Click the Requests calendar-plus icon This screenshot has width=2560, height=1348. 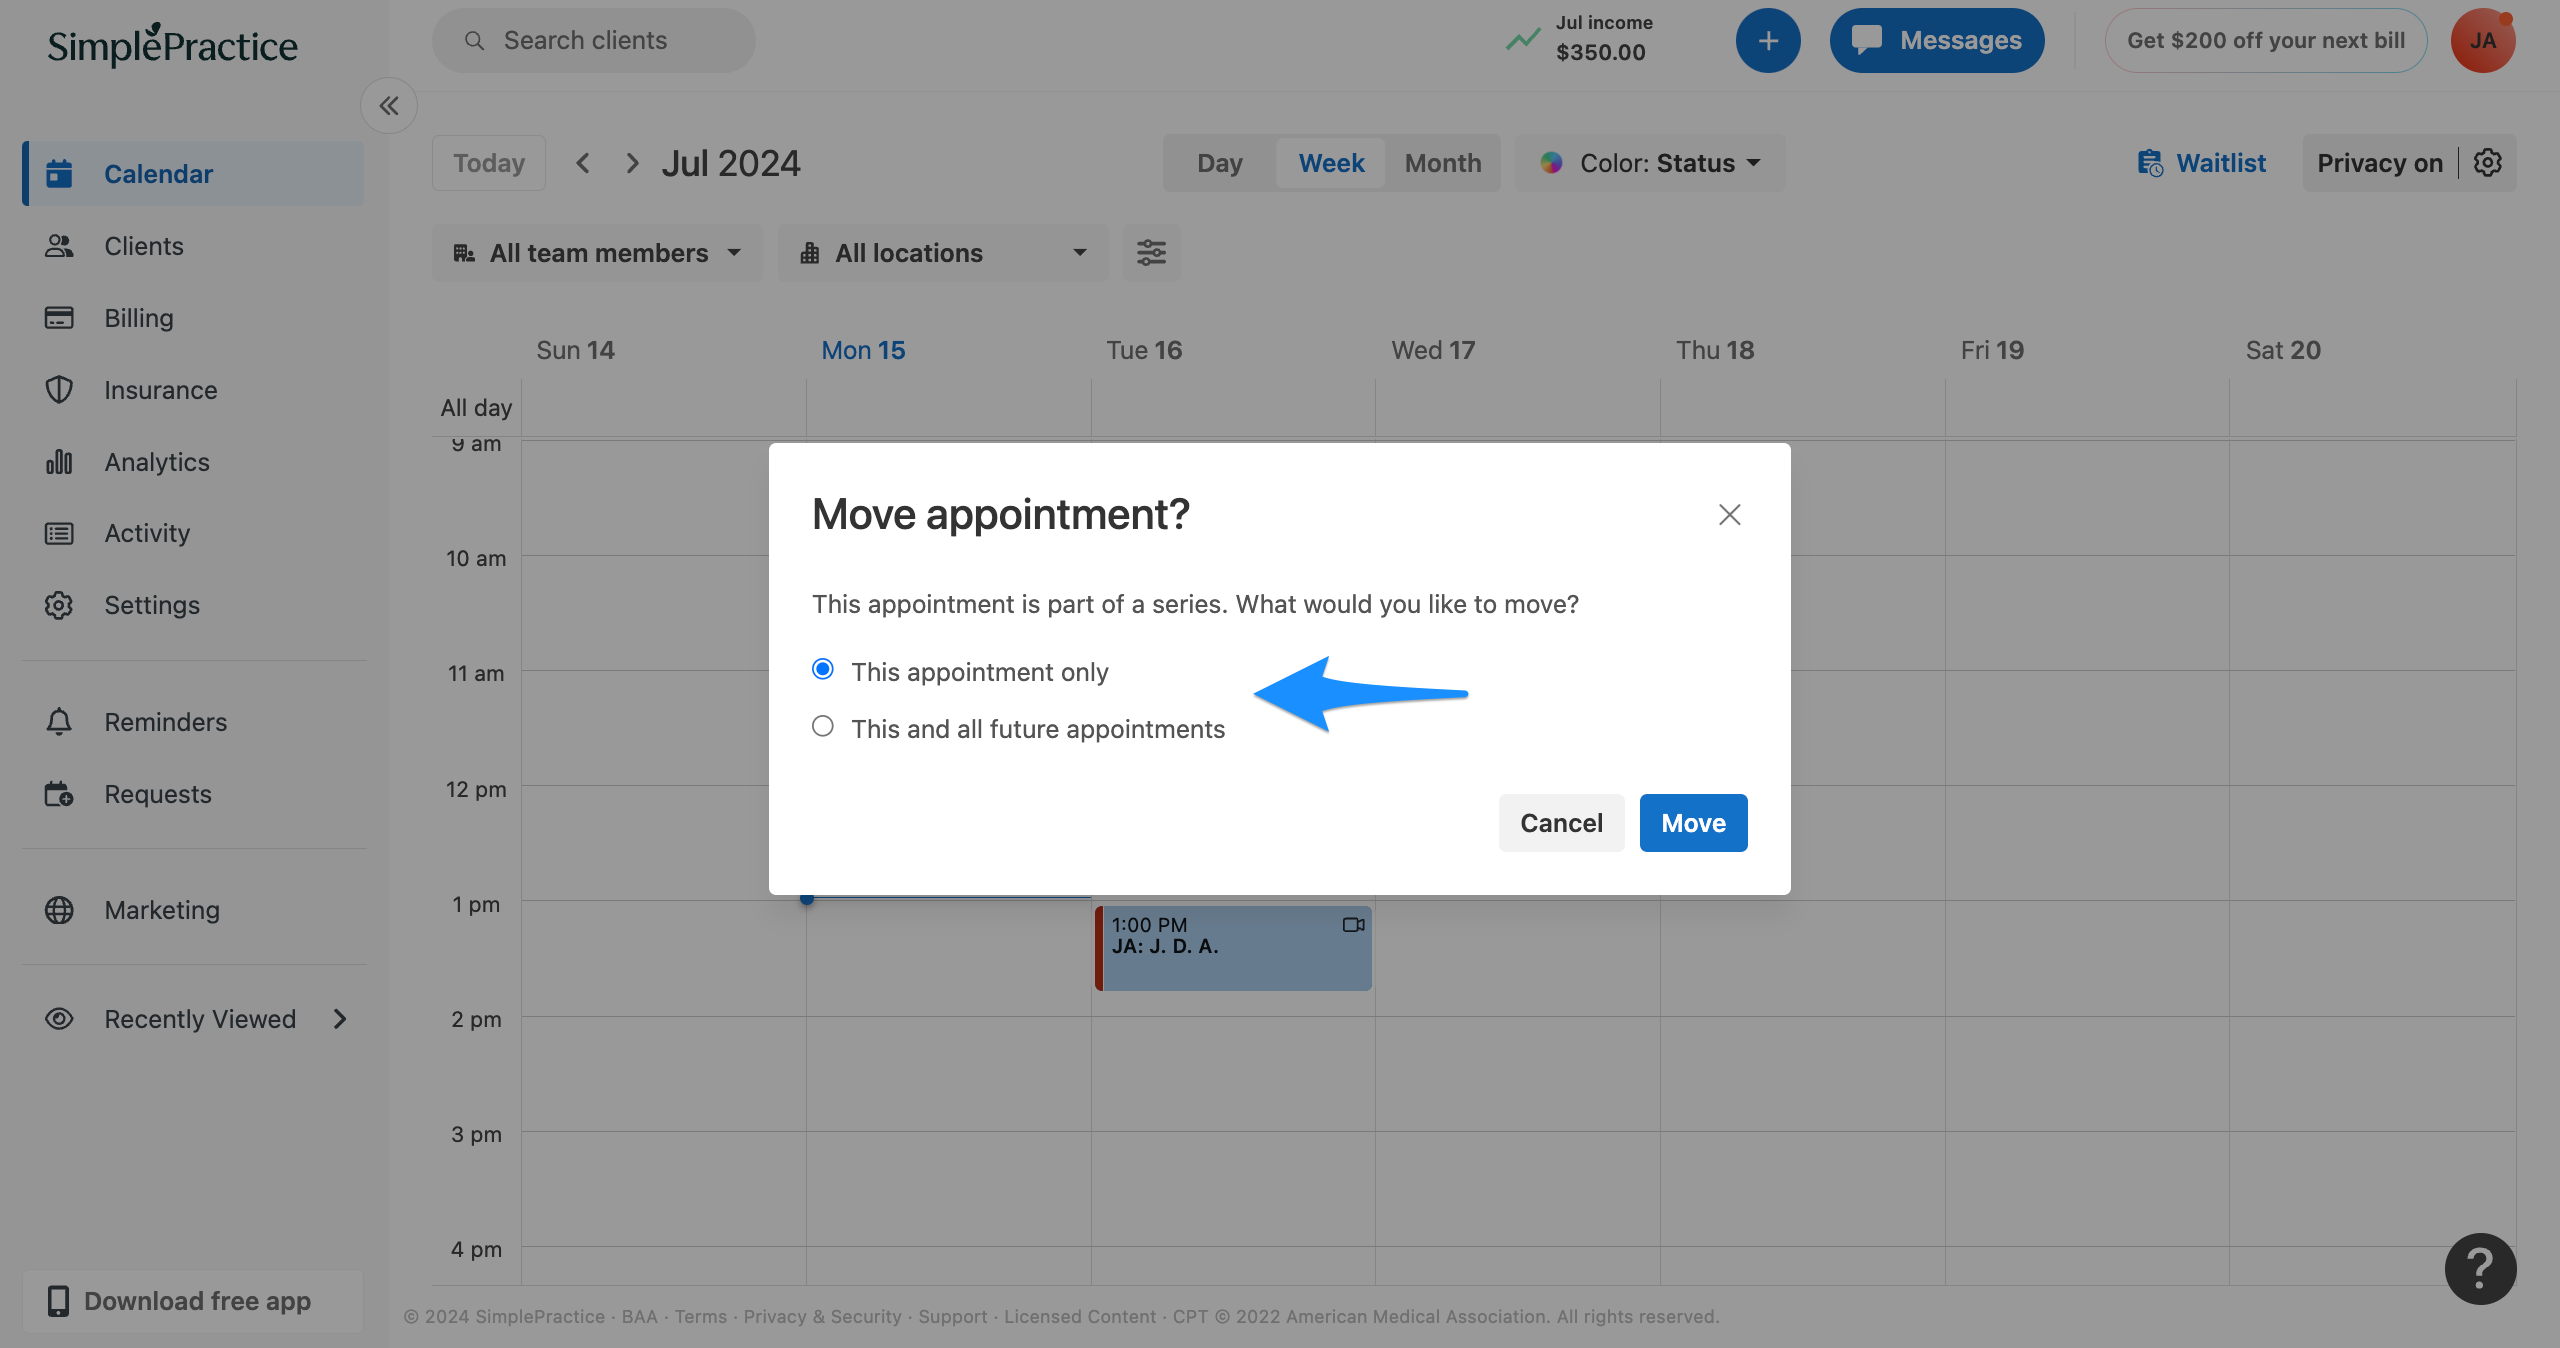59,794
